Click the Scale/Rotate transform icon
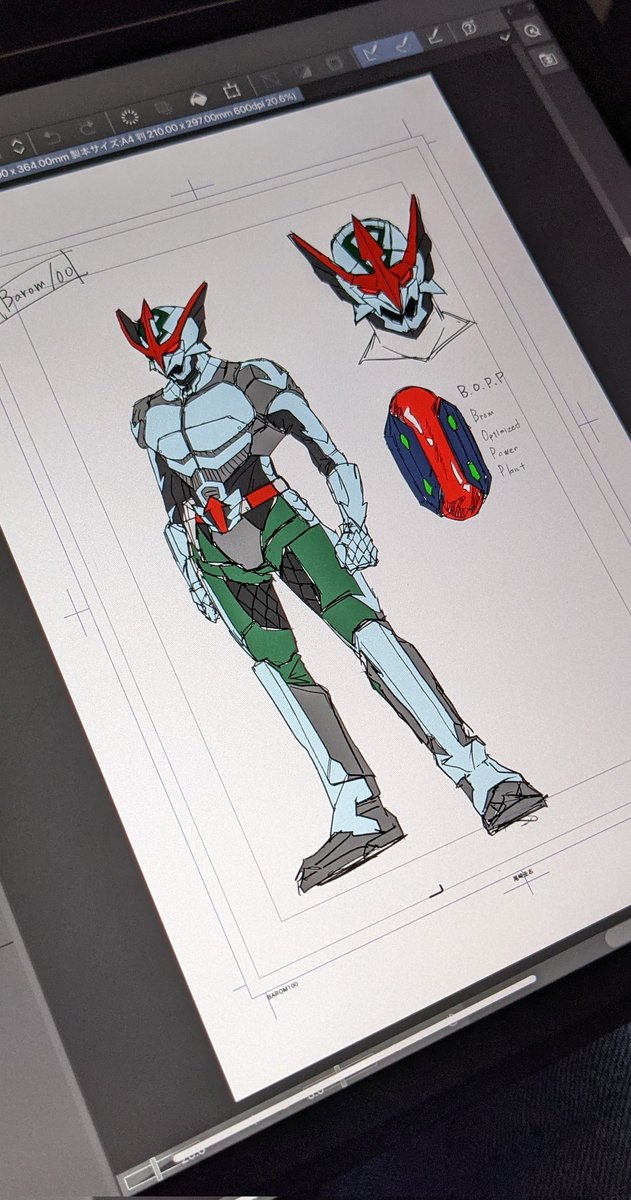The height and width of the screenshot is (1200, 631). click(231, 89)
